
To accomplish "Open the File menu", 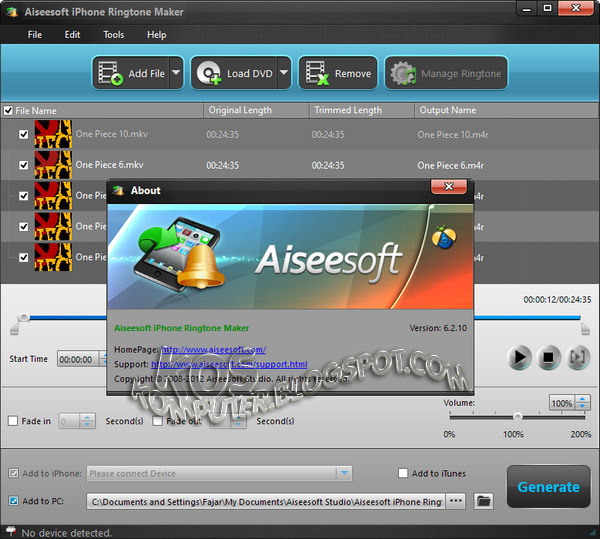I will click(35, 35).
